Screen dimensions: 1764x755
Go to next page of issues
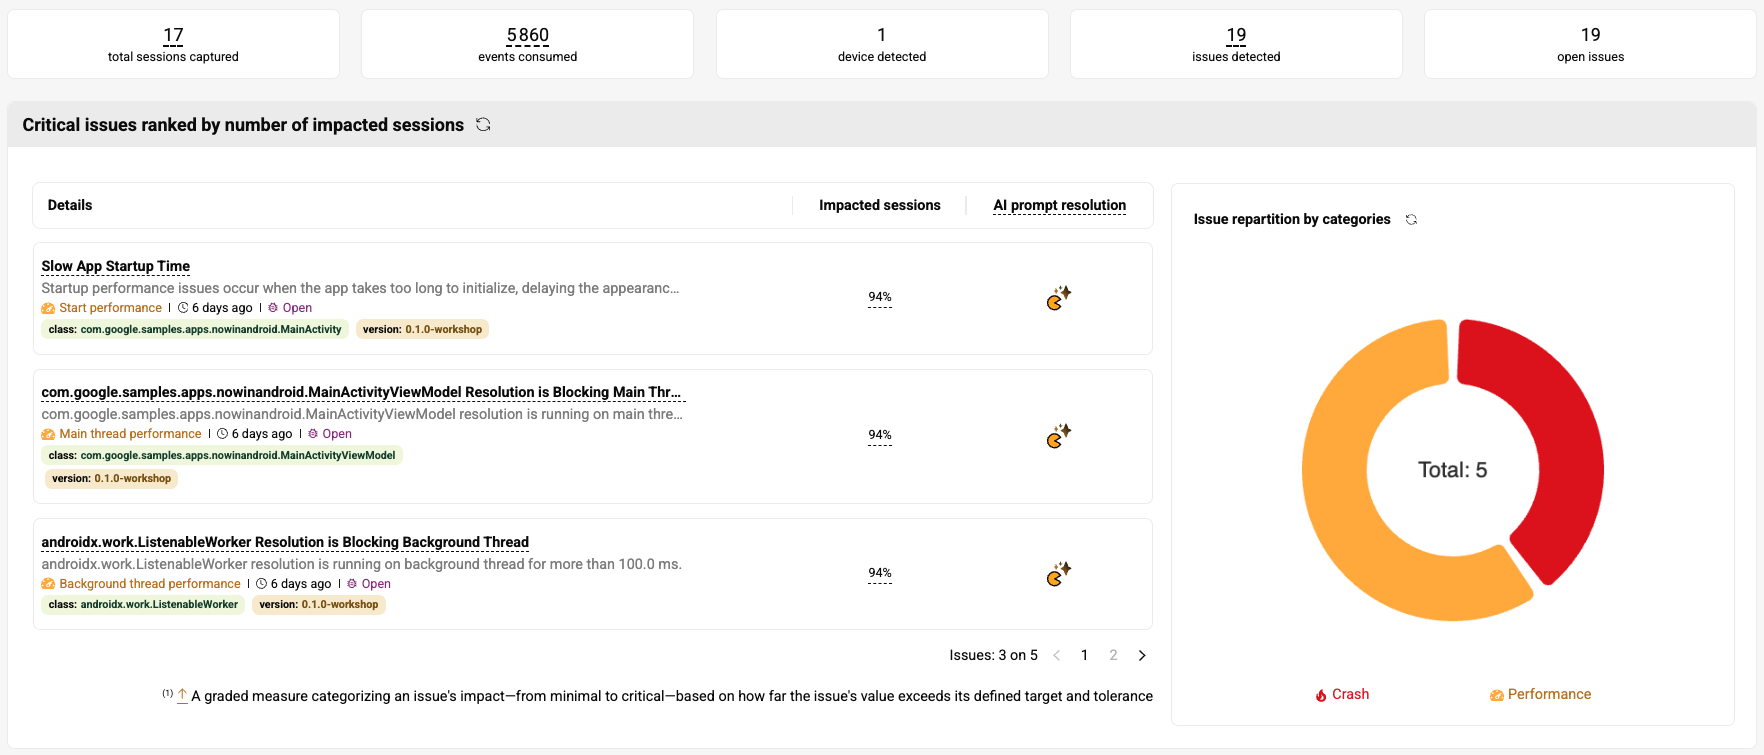[x=1142, y=656]
